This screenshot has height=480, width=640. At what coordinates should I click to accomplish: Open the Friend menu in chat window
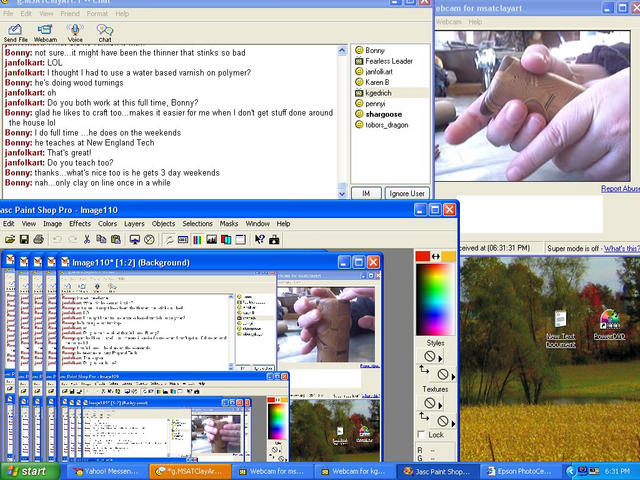click(70, 13)
